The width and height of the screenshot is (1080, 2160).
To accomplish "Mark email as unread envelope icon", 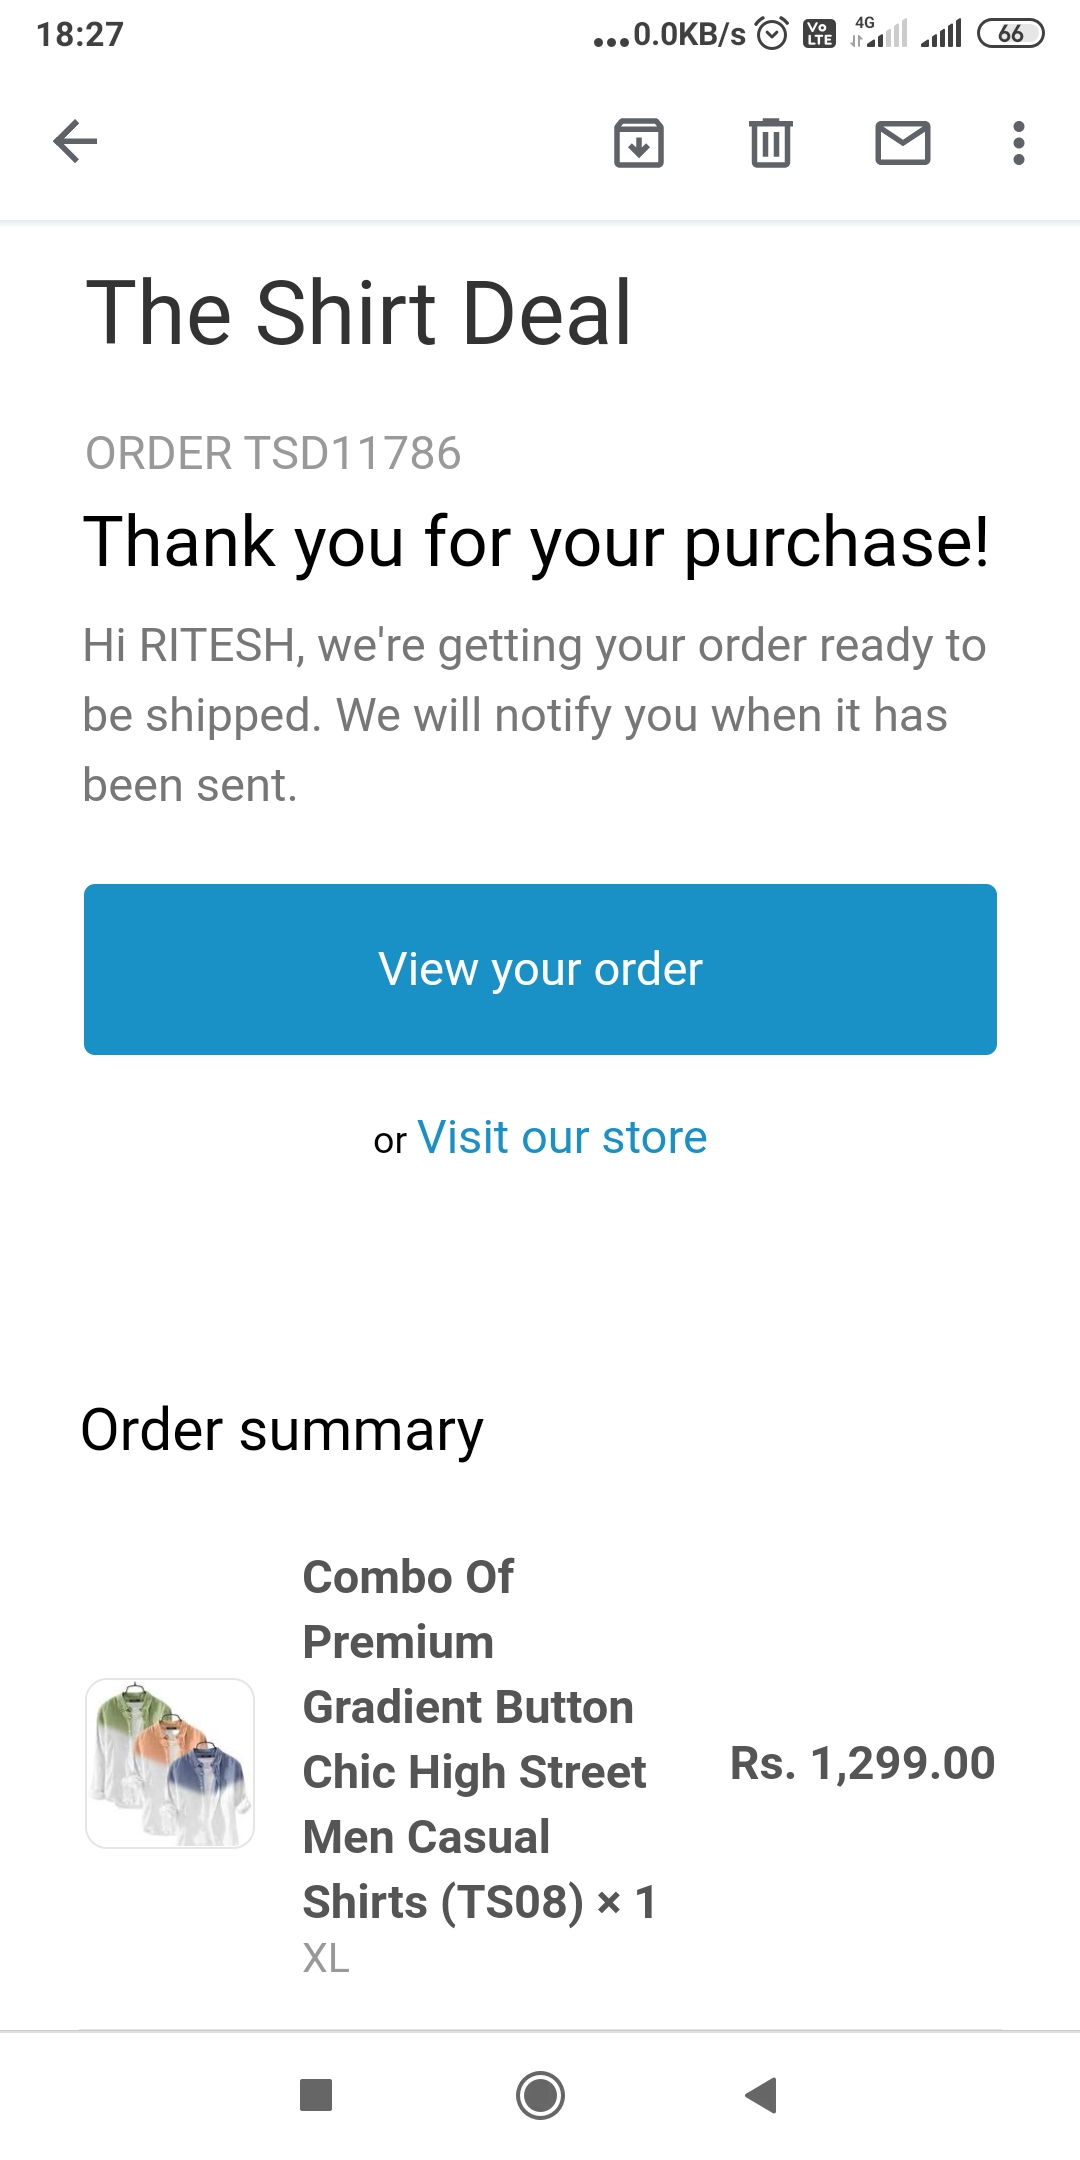I will 903,142.
